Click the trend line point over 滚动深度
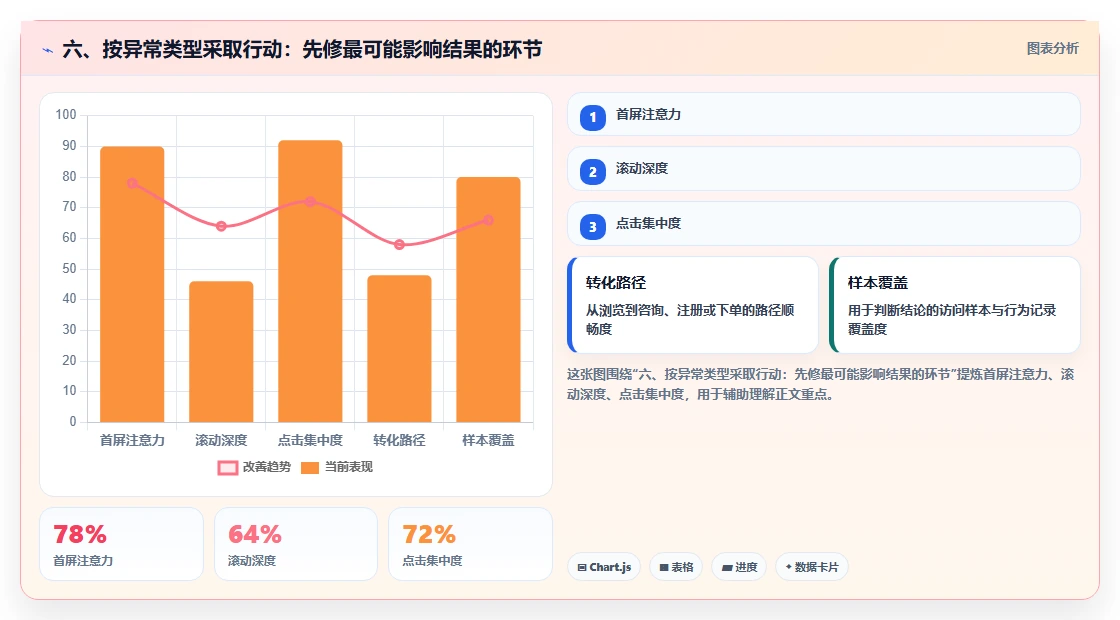Screen dimensions: 1120x620 (221, 226)
